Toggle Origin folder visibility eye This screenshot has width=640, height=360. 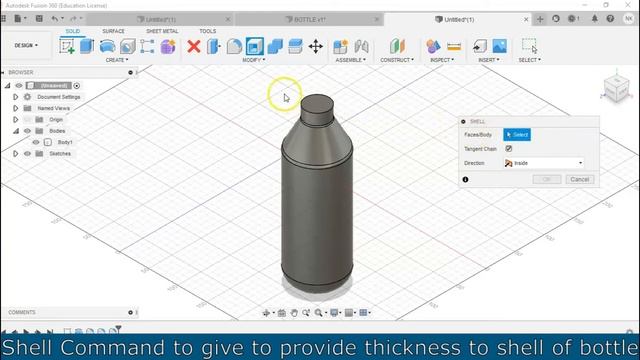[x=27, y=120]
